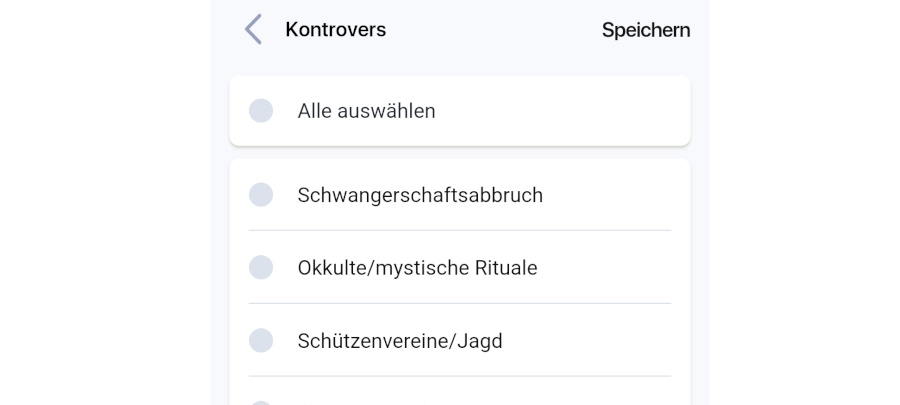This screenshot has height=405, width=900.
Task: Enable the Schwangerschaftsabbruch circle toggle
Action: 261,195
